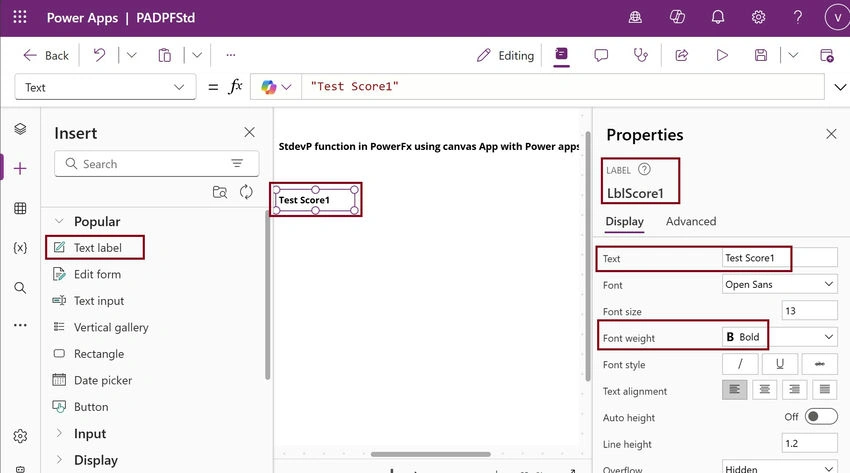Viewport: 850px width, 473px height.
Task: Open the Insert plus icon in sidebar
Action: [x=20, y=169]
